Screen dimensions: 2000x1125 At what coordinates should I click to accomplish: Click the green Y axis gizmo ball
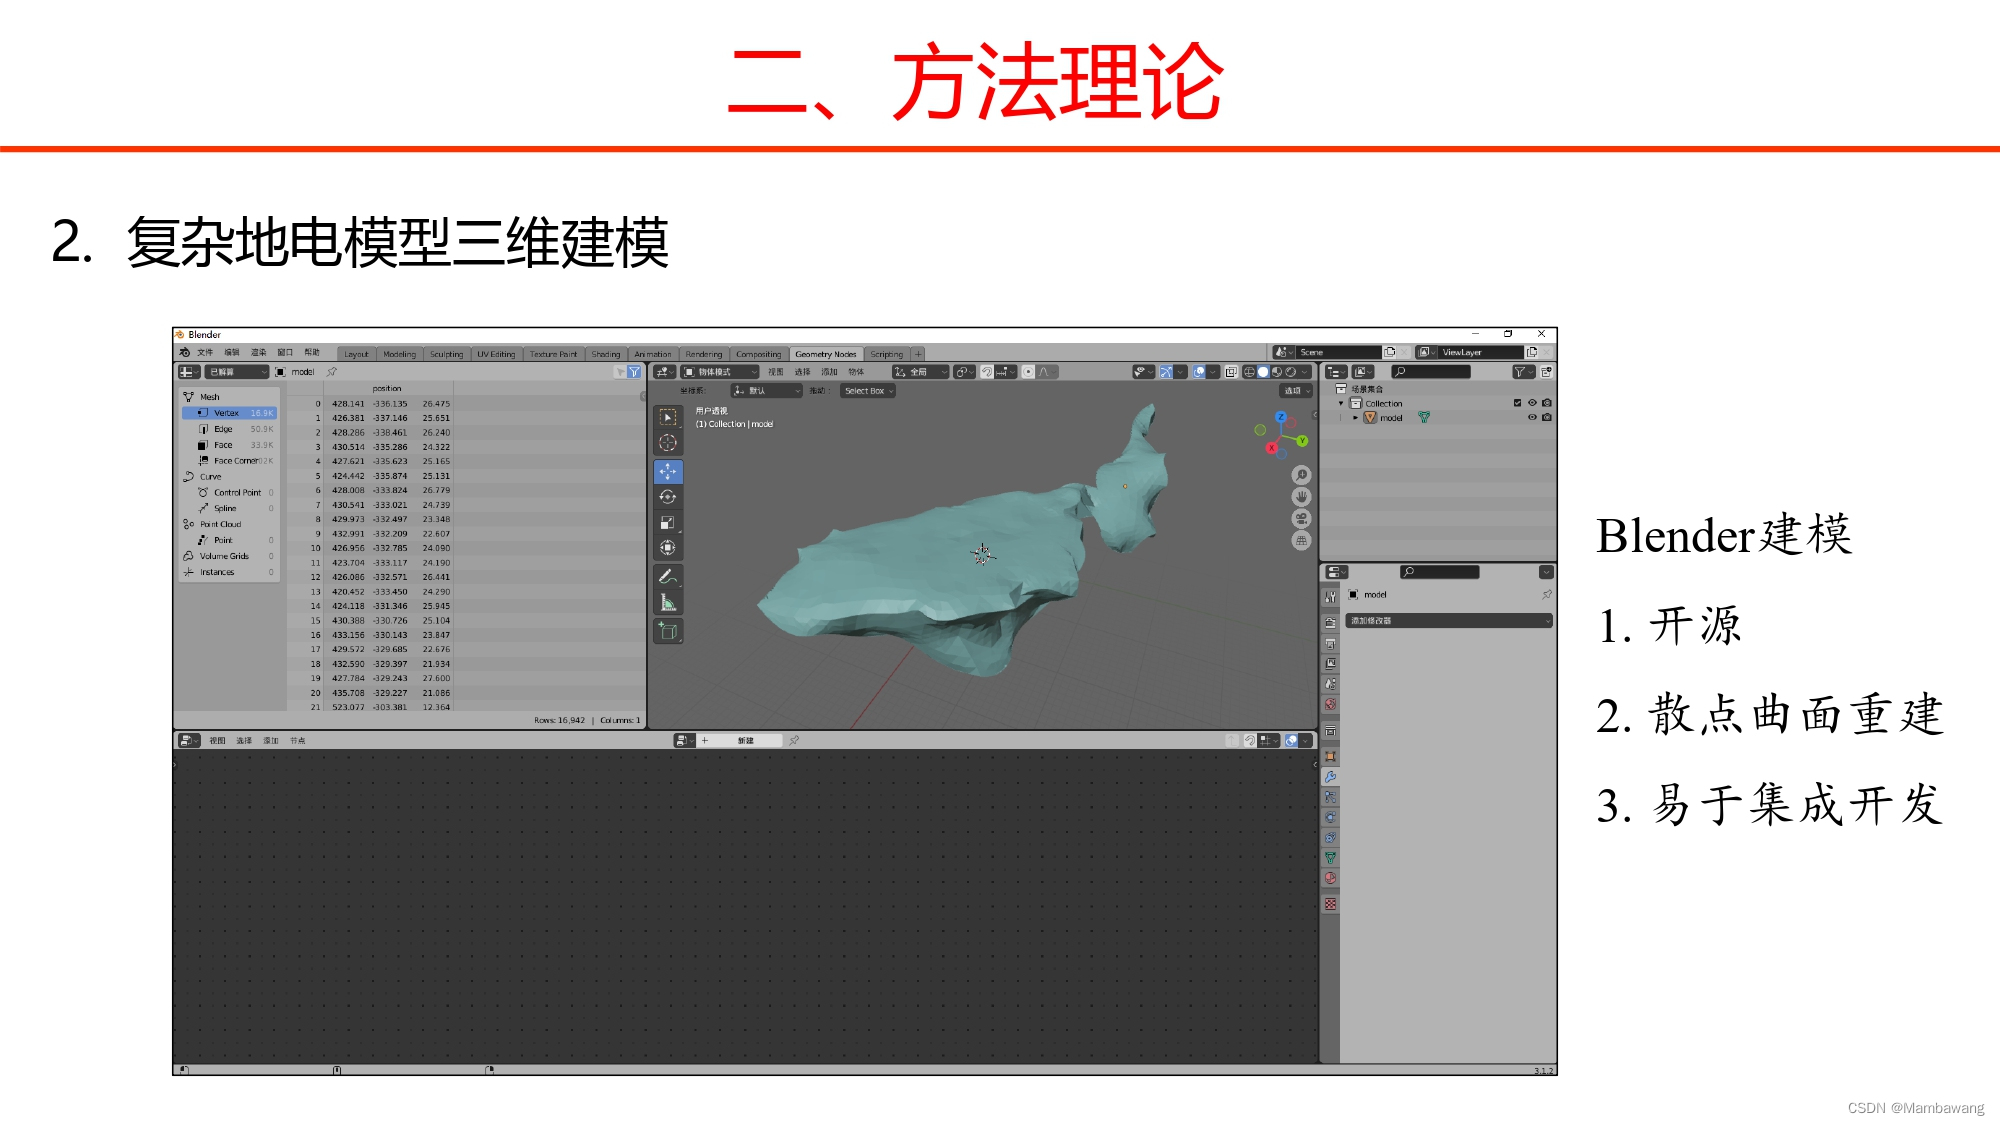coord(1301,441)
